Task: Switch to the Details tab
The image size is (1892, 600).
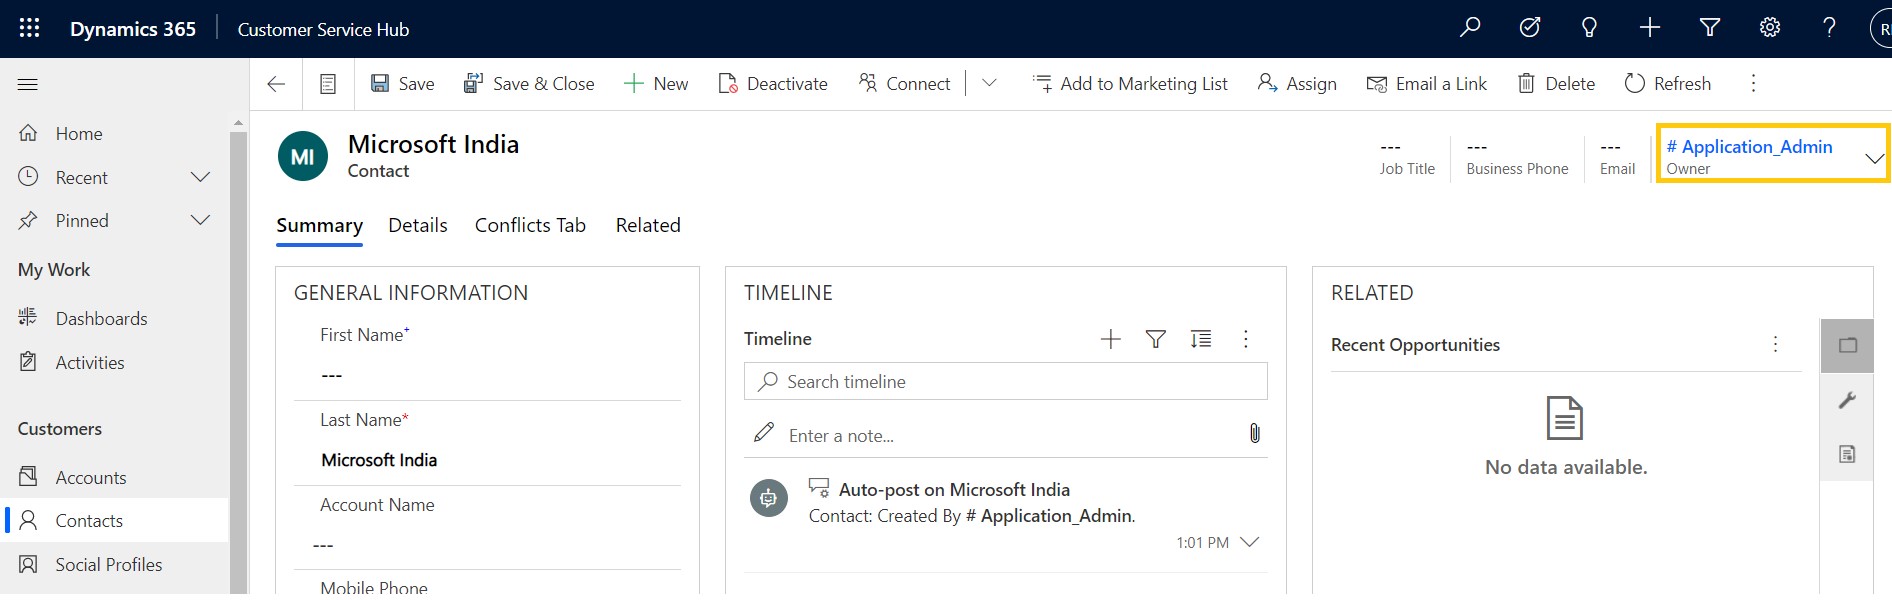Action: pos(417,225)
